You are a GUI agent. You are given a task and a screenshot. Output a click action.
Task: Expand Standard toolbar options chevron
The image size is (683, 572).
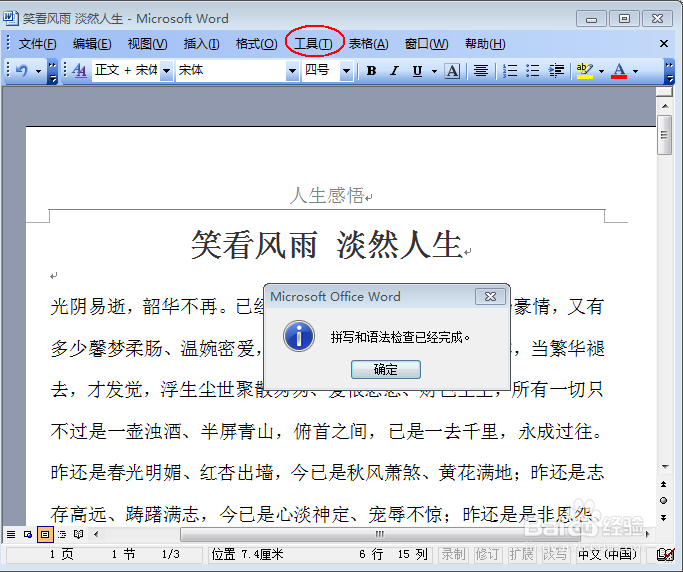[x=52, y=71]
